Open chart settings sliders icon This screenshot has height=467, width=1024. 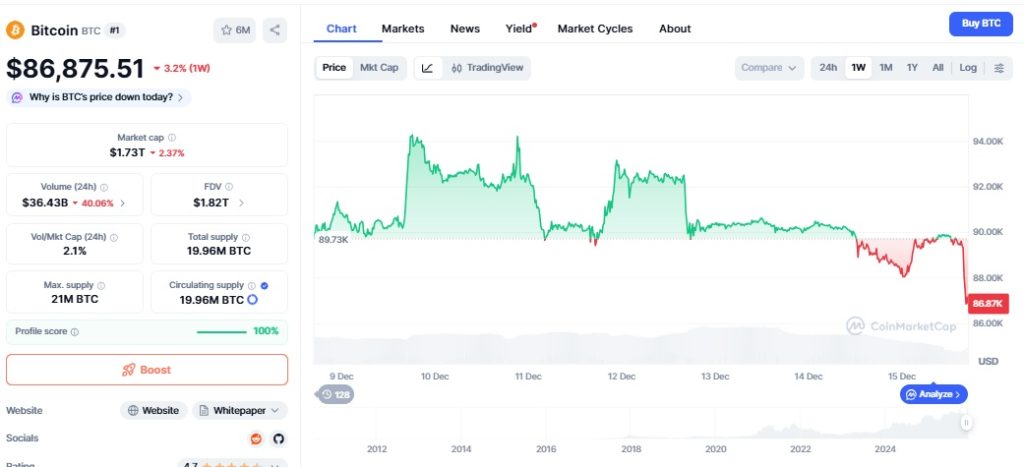tap(999, 68)
